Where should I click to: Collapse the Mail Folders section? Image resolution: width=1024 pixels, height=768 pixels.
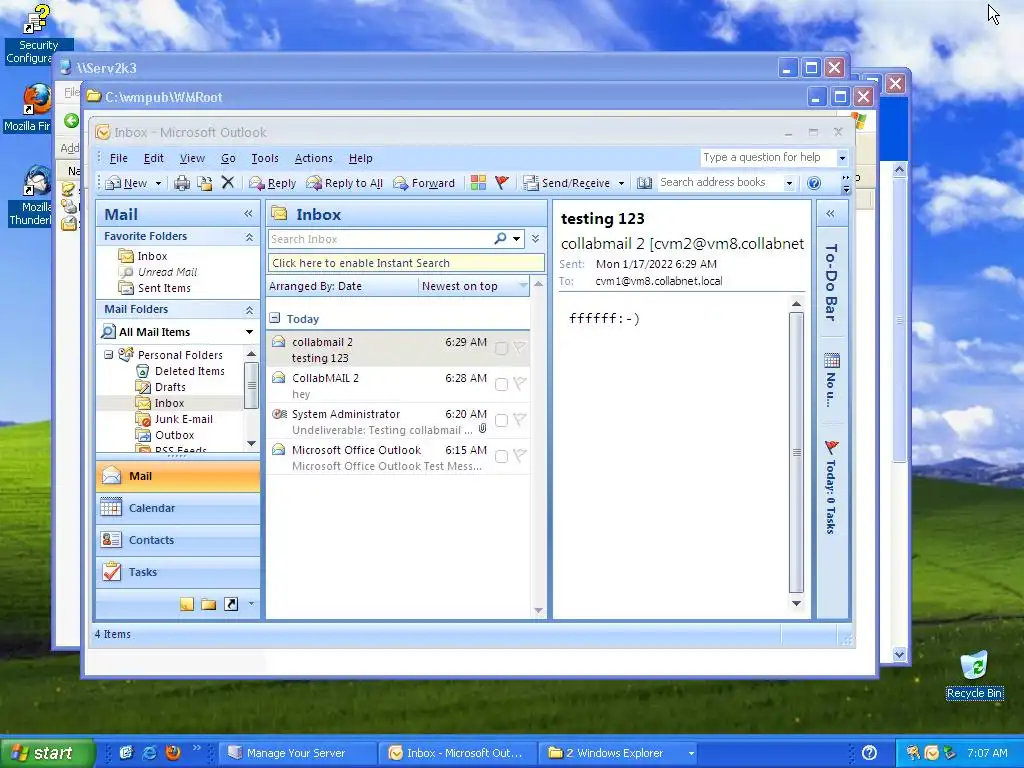click(x=249, y=310)
